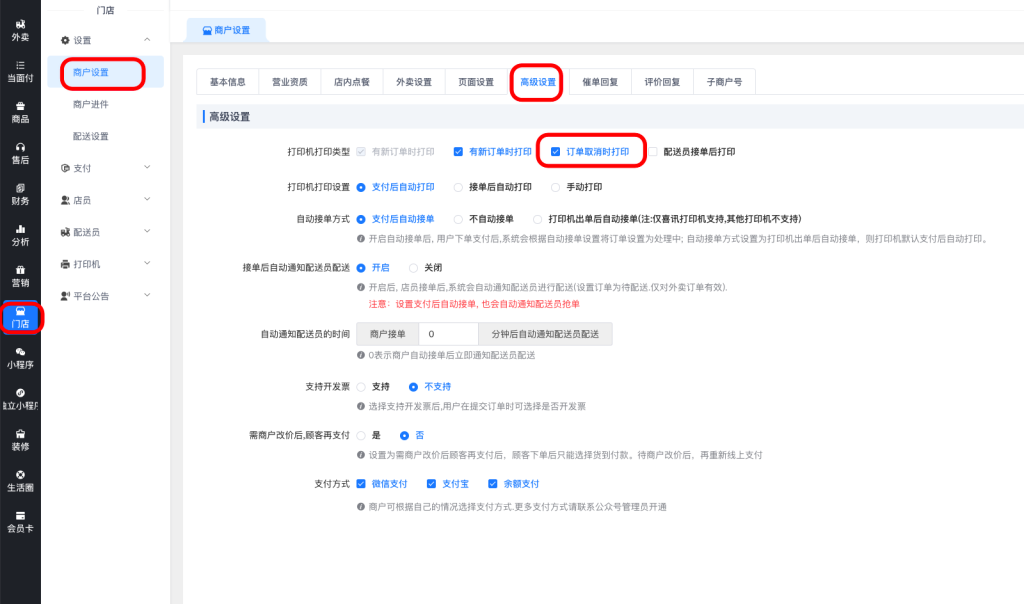Image resolution: width=1024 pixels, height=604 pixels.
Task: Go to 分析 analytics chart icon
Action: 20,234
